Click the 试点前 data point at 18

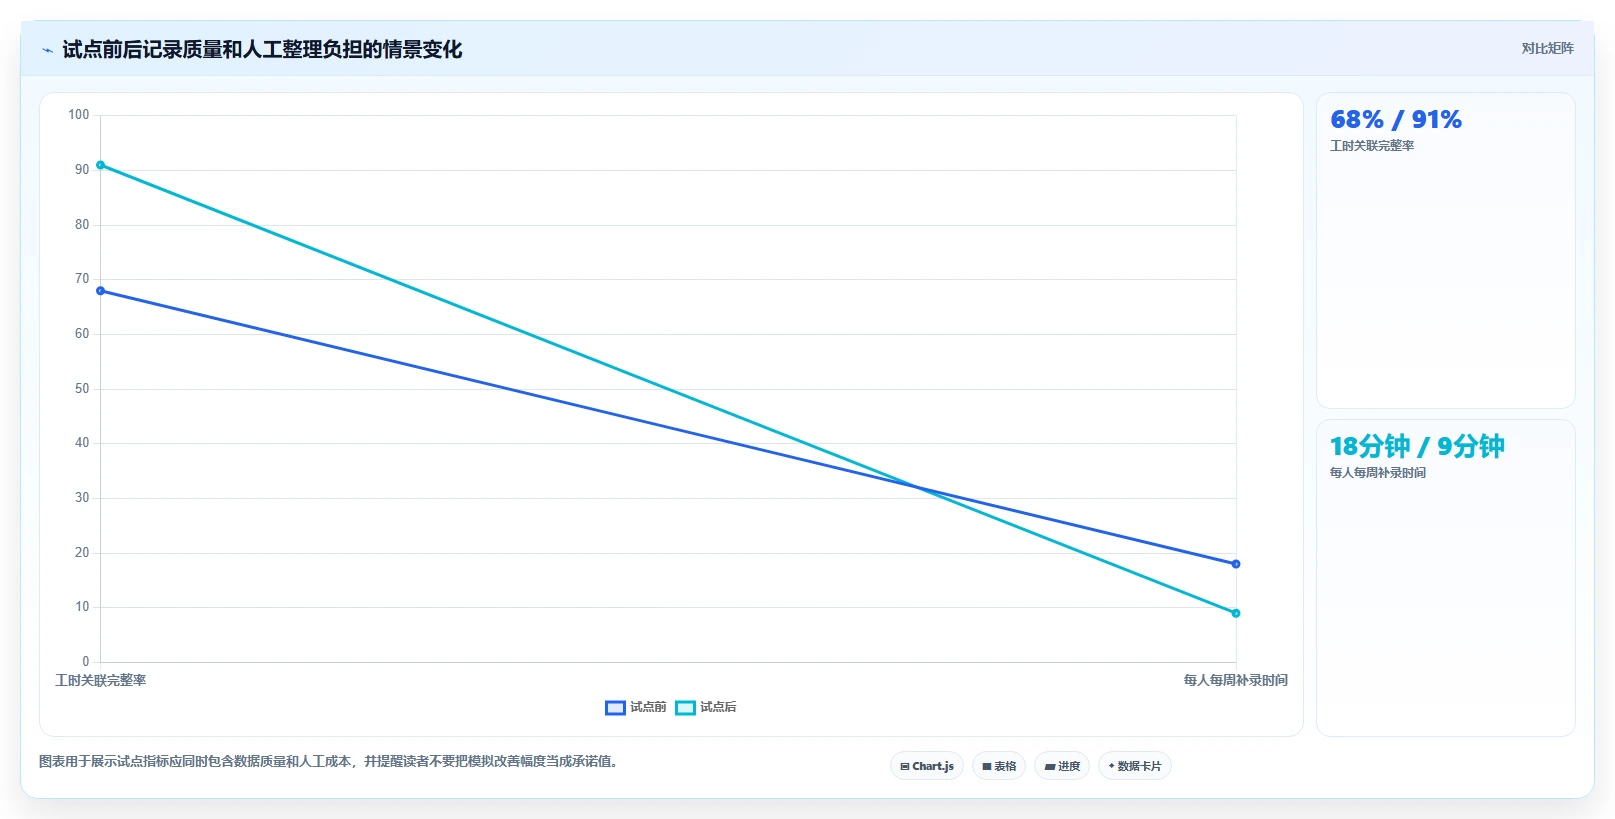click(x=1236, y=564)
